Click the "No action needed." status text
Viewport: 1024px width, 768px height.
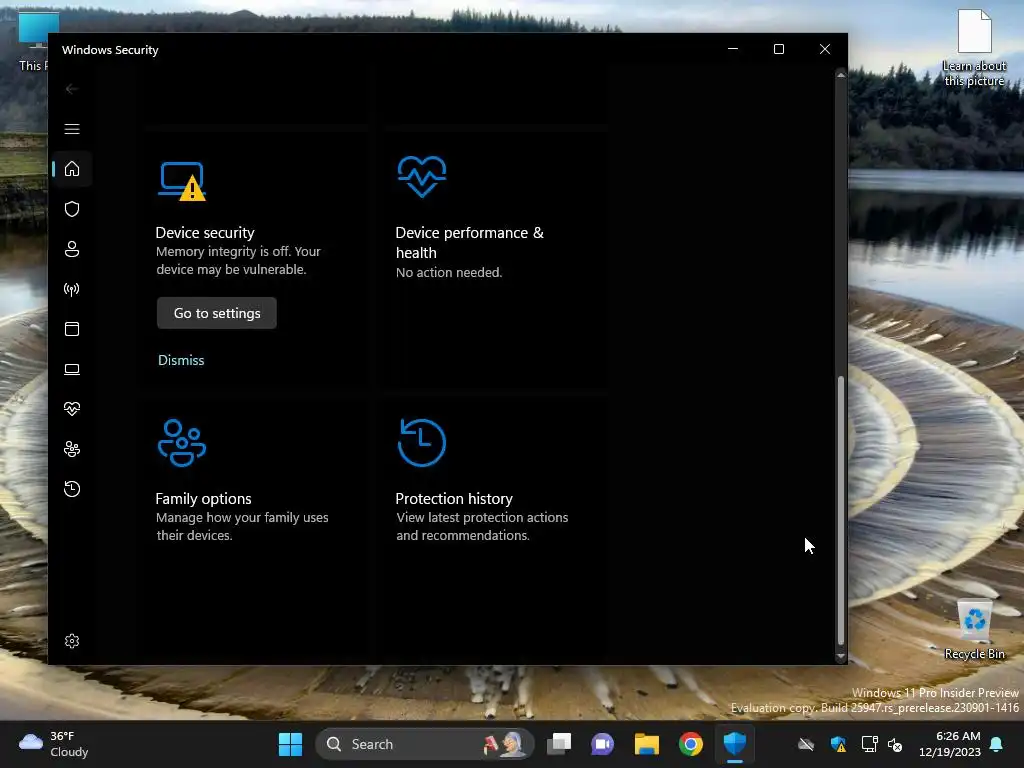pyautogui.click(x=449, y=272)
